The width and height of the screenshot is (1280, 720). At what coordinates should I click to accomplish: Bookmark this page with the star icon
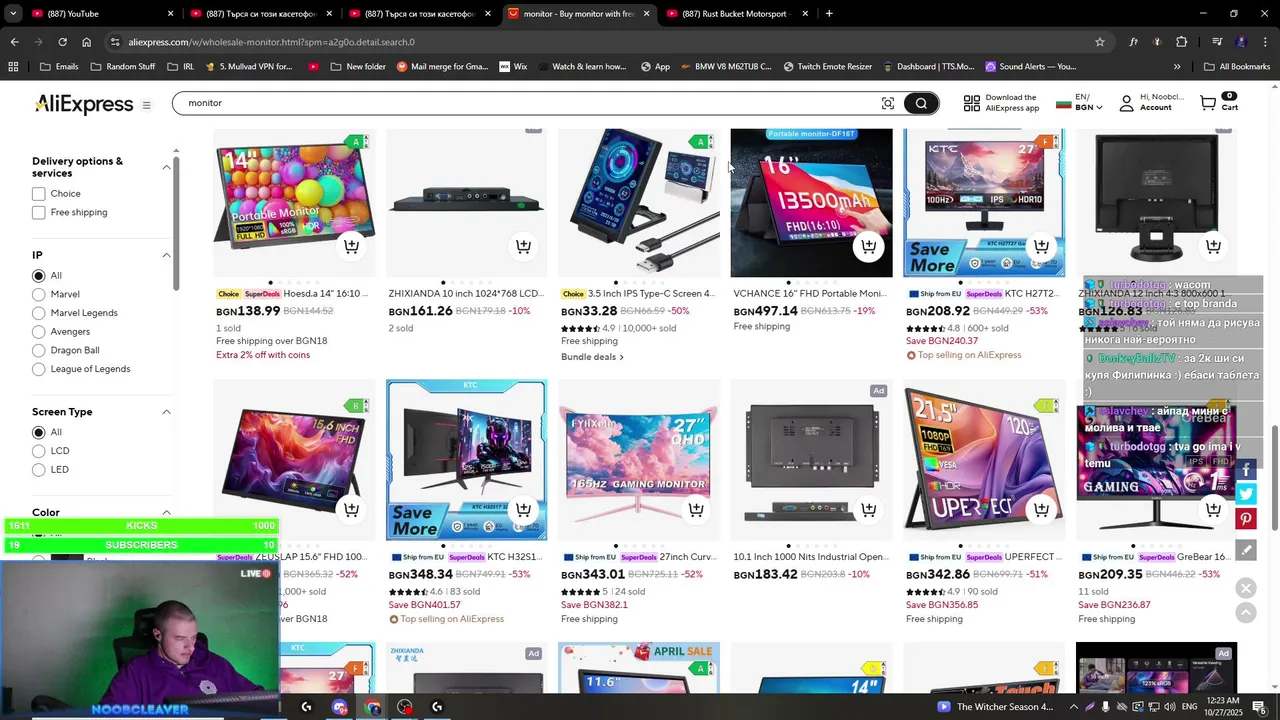[1100, 42]
